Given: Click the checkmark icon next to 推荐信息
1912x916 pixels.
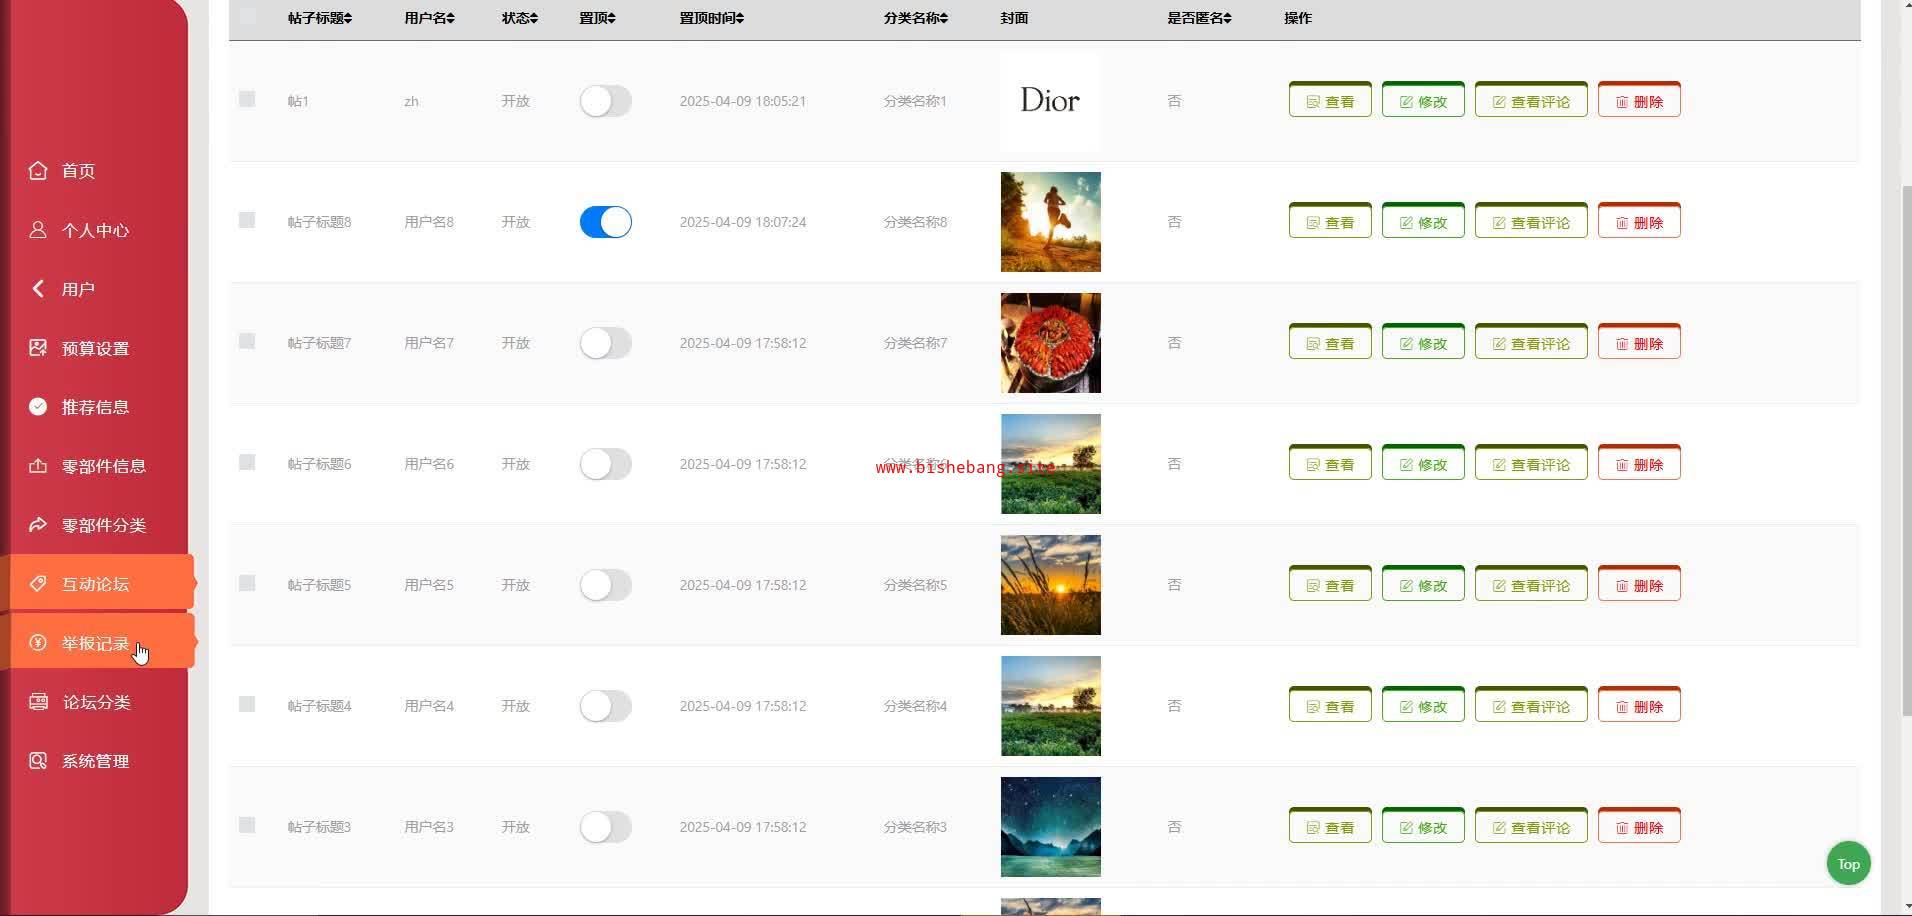Looking at the screenshot, I should coord(38,407).
